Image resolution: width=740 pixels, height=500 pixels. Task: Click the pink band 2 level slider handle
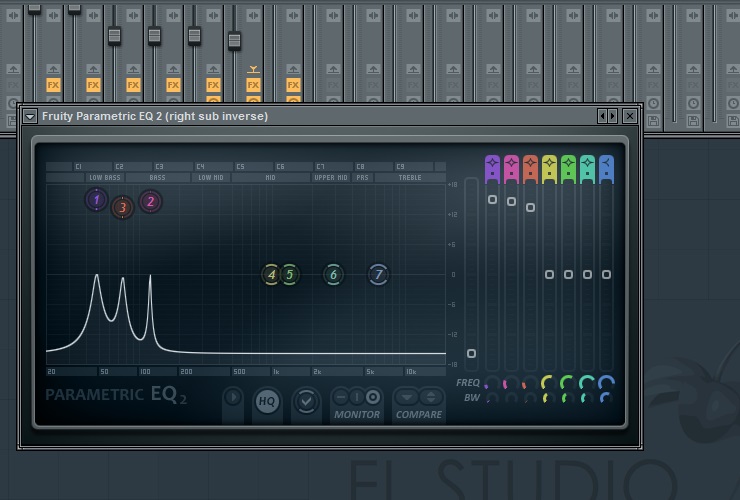(511, 202)
